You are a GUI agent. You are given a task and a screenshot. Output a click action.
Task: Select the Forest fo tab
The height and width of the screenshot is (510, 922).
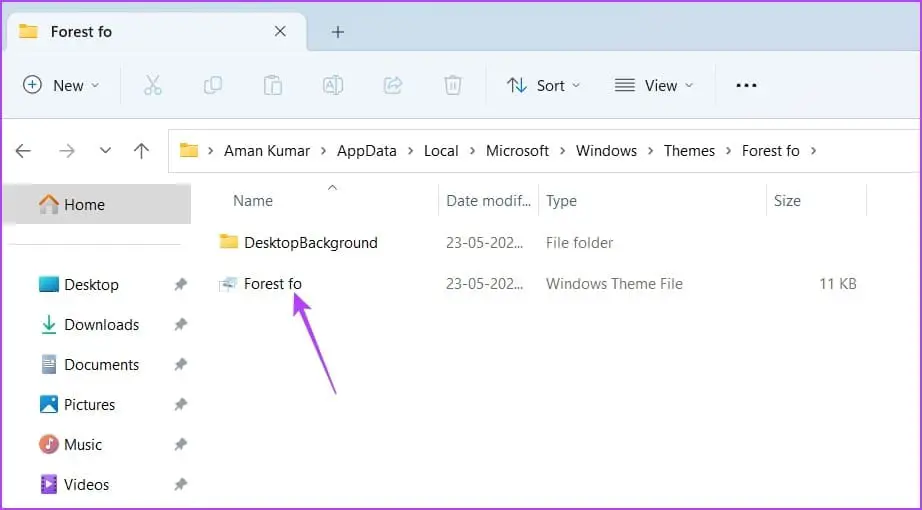156,32
